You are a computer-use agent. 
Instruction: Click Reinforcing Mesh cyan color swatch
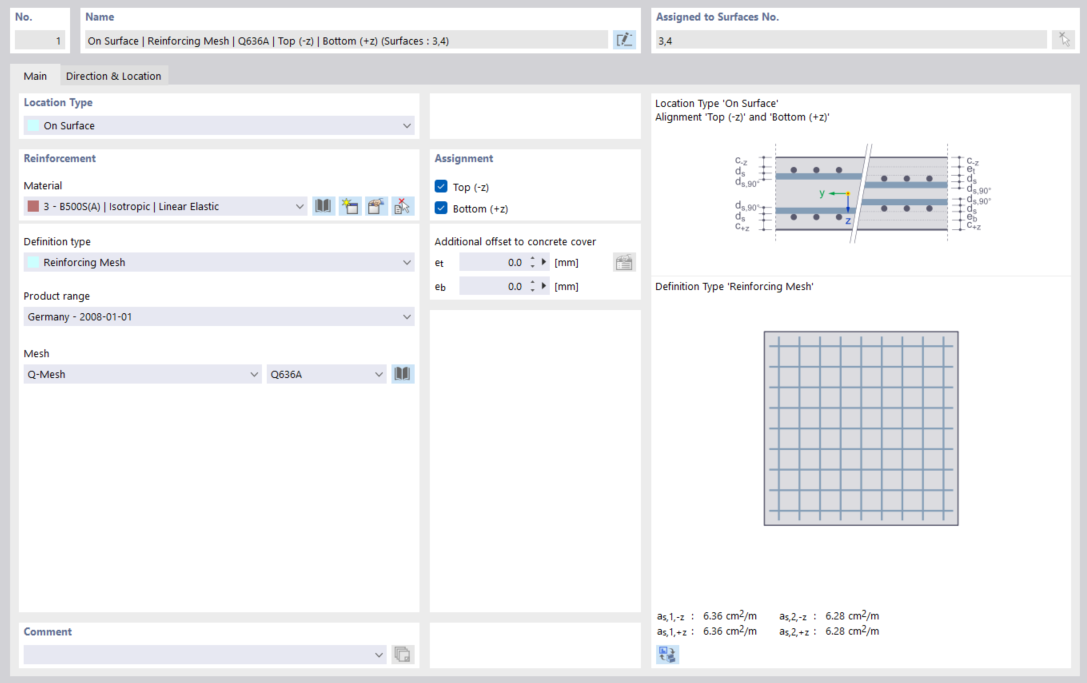[33, 262]
